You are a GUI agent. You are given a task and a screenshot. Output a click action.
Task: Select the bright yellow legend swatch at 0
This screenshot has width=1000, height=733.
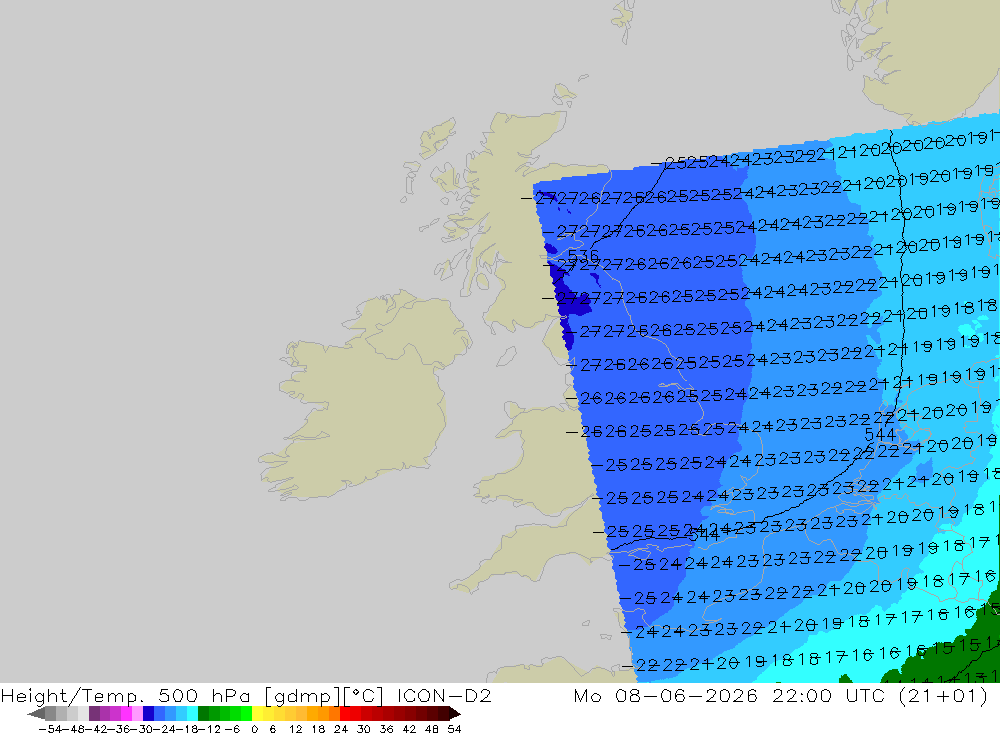click(x=257, y=714)
